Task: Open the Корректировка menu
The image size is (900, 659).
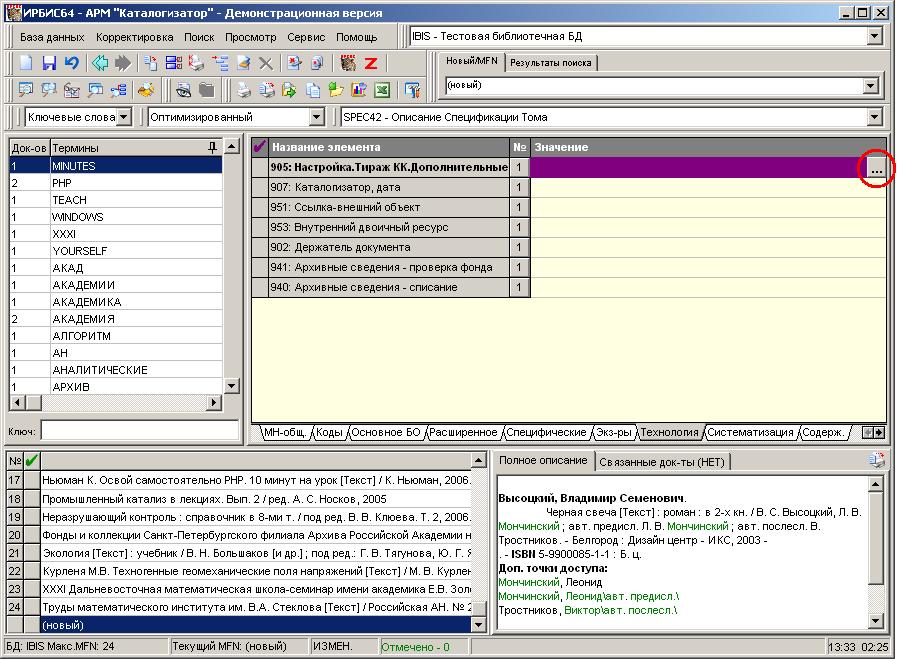Action: (x=135, y=37)
